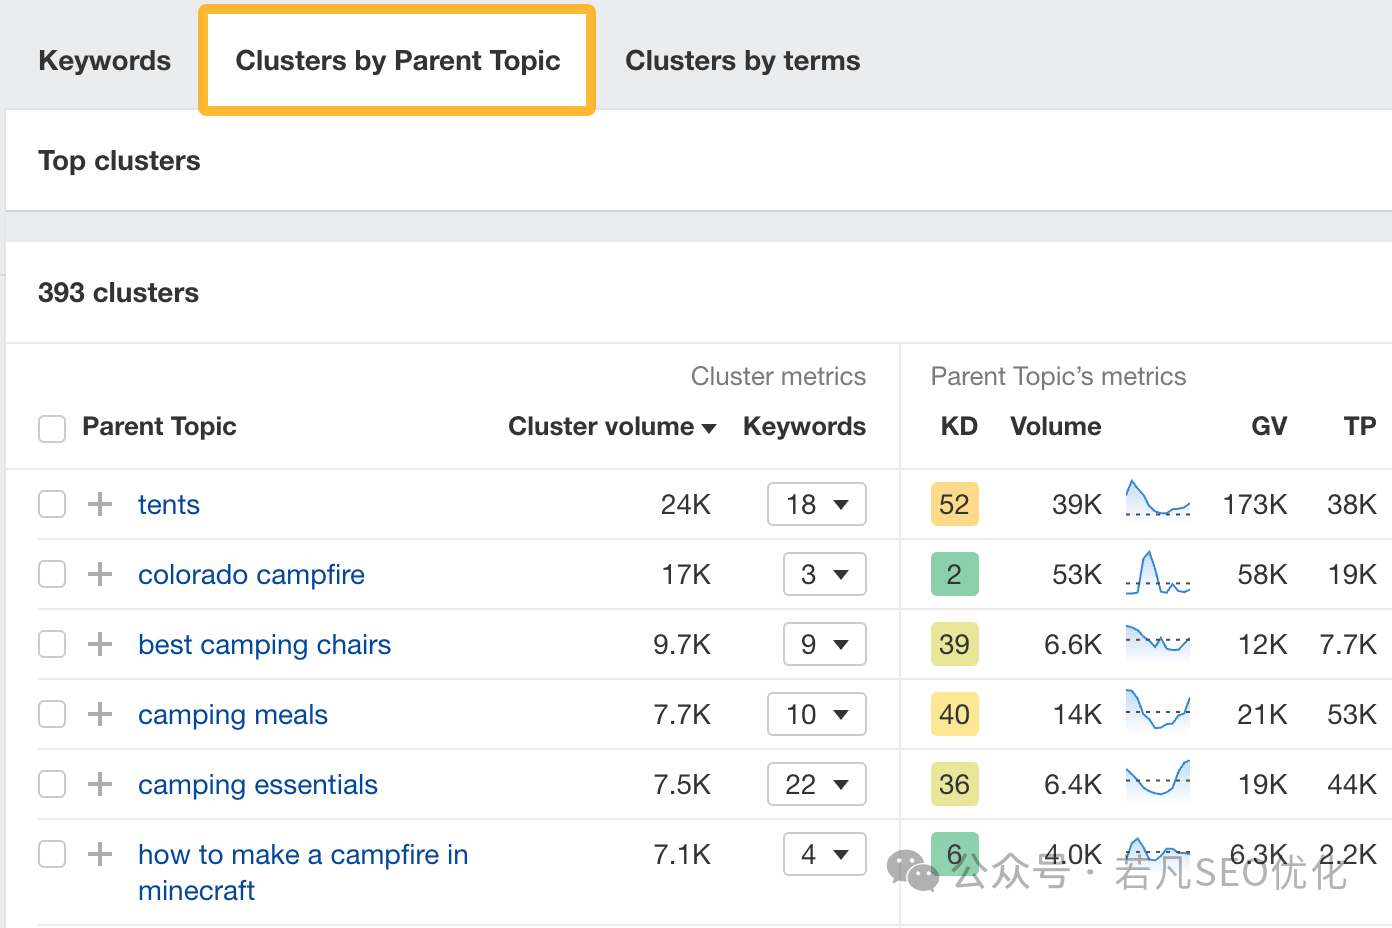Follow the colorado campfire link
The height and width of the screenshot is (928, 1392).
pyautogui.click(x=251, y=574)
